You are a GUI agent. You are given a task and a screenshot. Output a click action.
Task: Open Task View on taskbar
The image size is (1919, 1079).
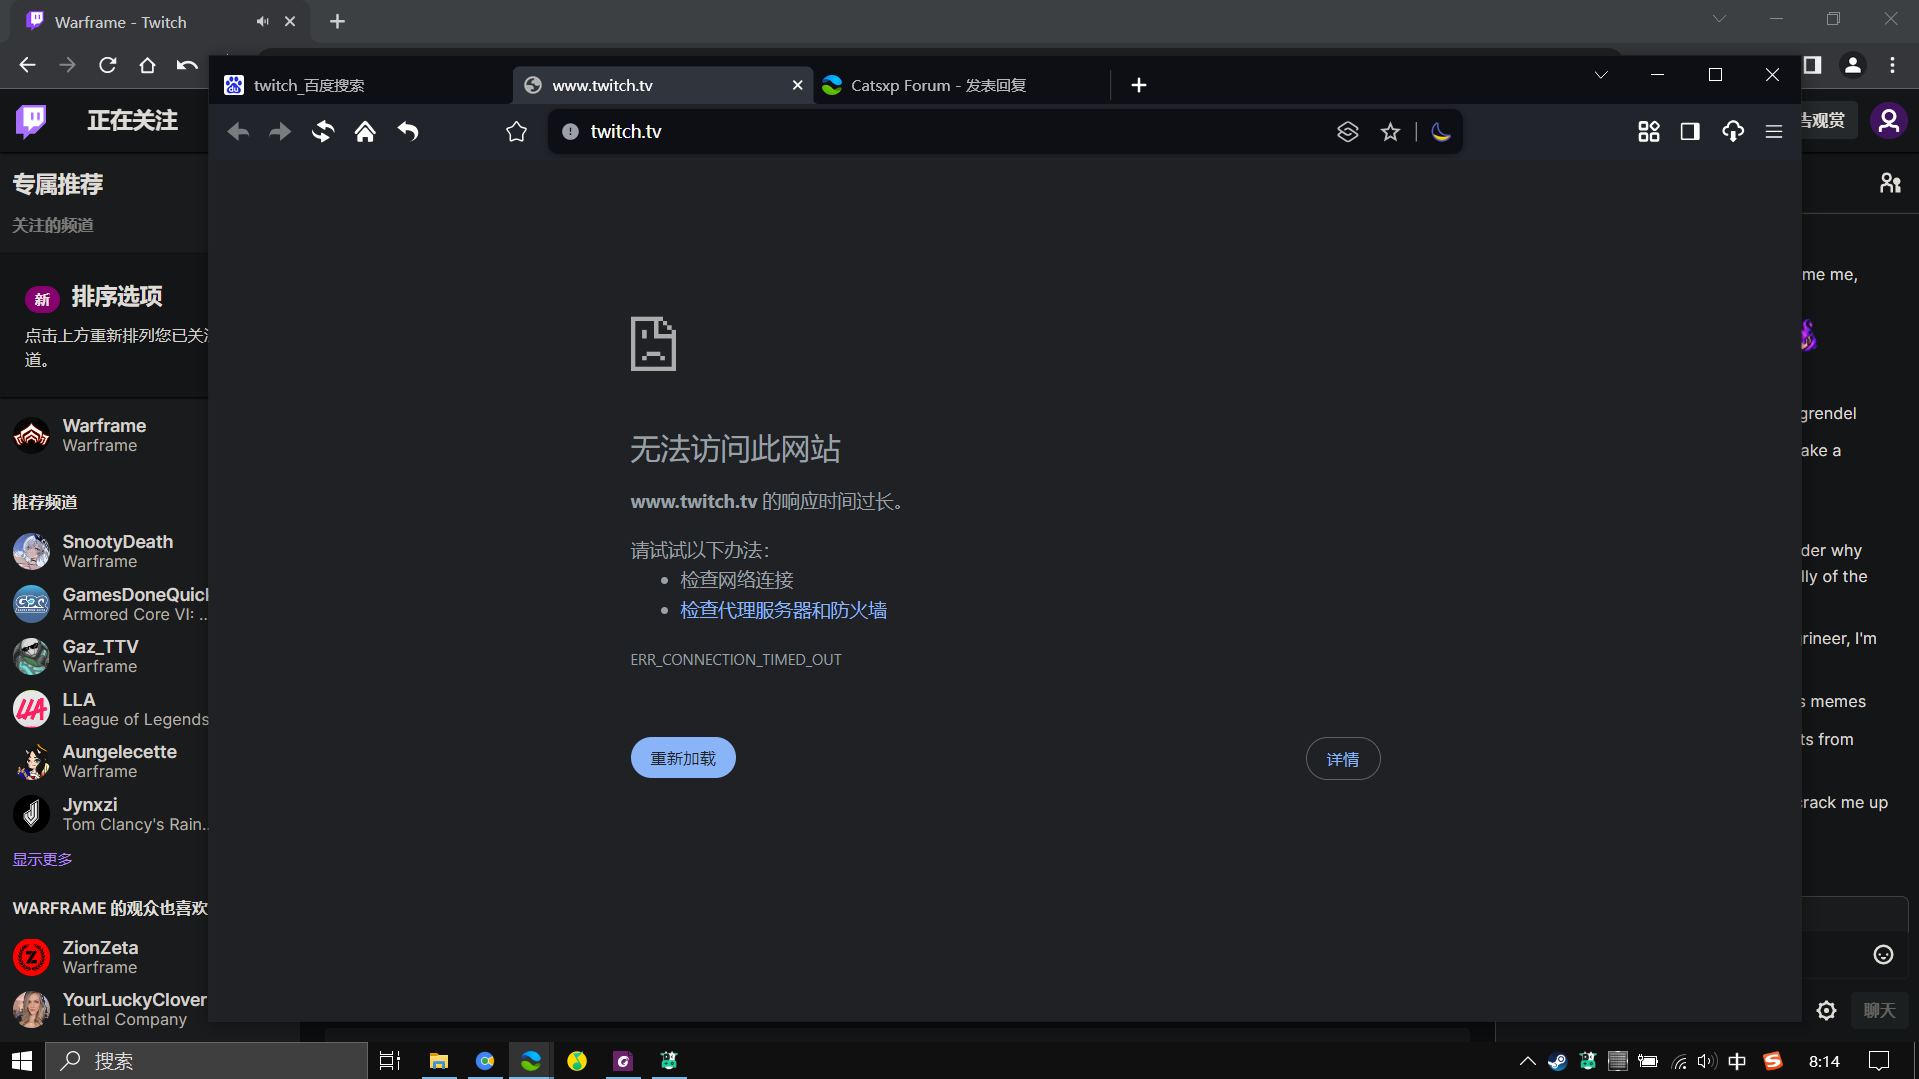click(x=390, y=1061)
